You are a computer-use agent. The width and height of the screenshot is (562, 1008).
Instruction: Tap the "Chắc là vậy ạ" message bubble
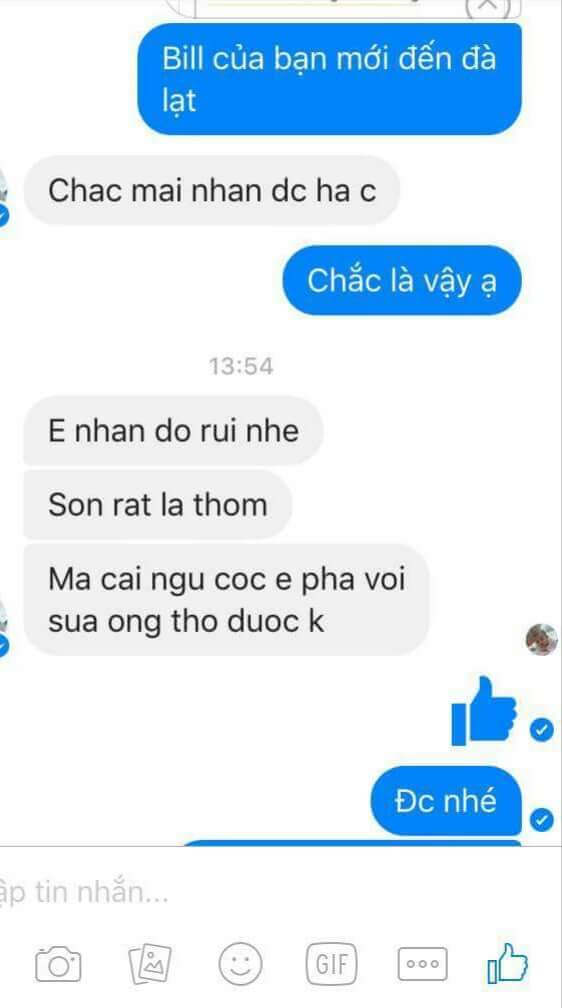[x=403, y=280]
